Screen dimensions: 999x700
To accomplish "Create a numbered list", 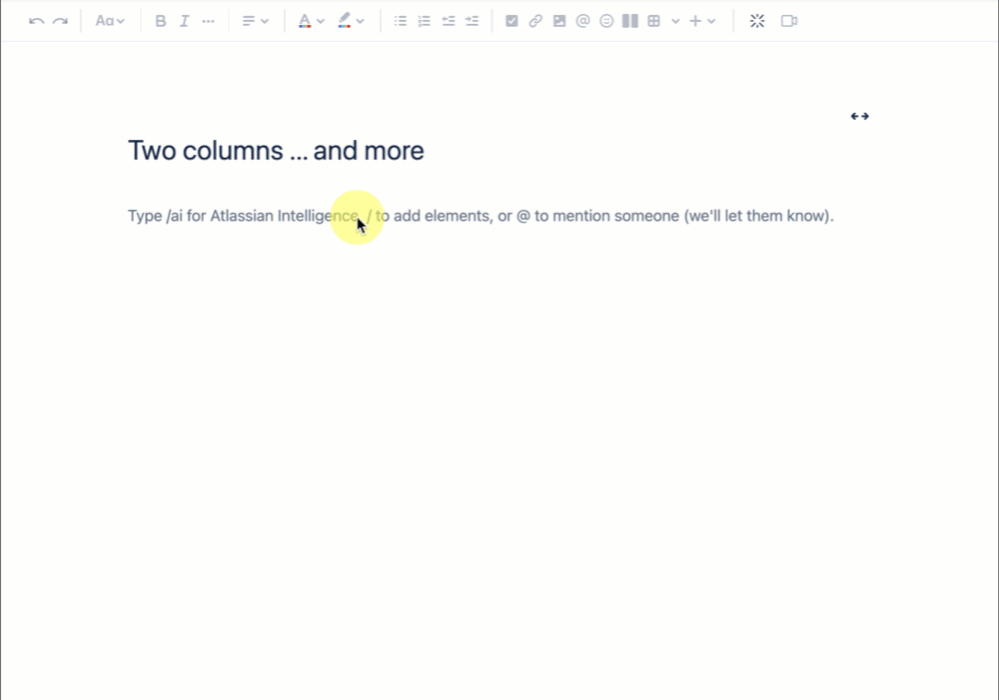I will [x=423, y=20].
